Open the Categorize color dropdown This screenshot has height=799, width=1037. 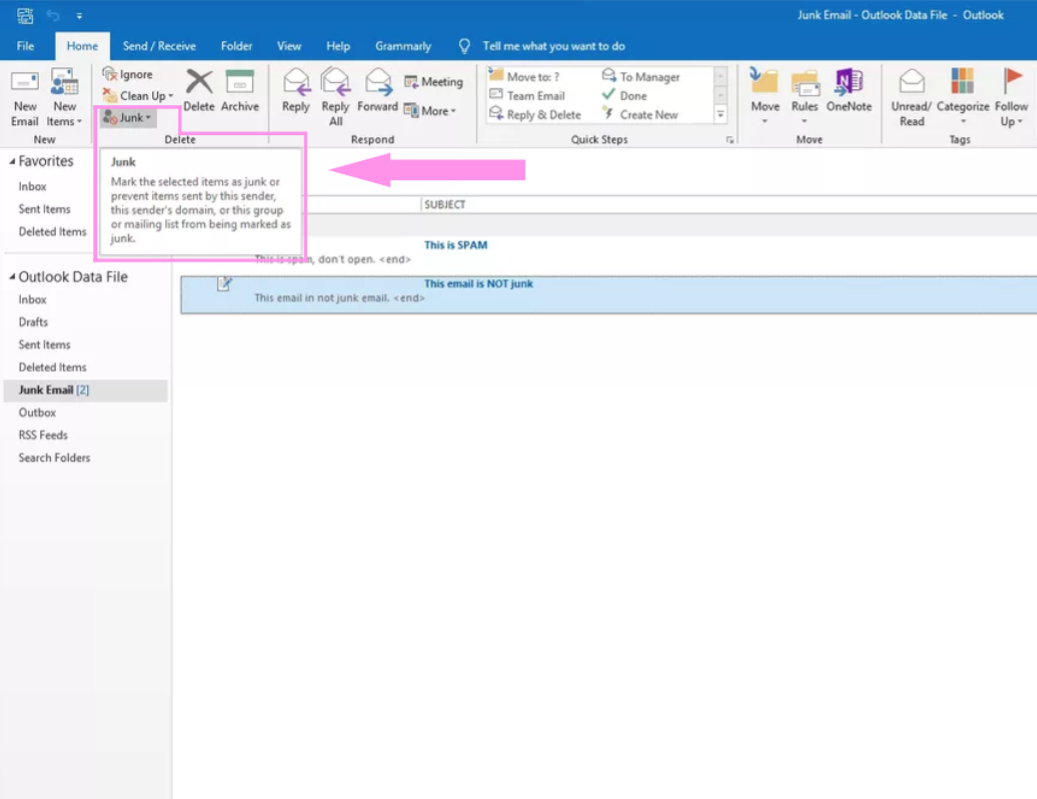(962, 83)
